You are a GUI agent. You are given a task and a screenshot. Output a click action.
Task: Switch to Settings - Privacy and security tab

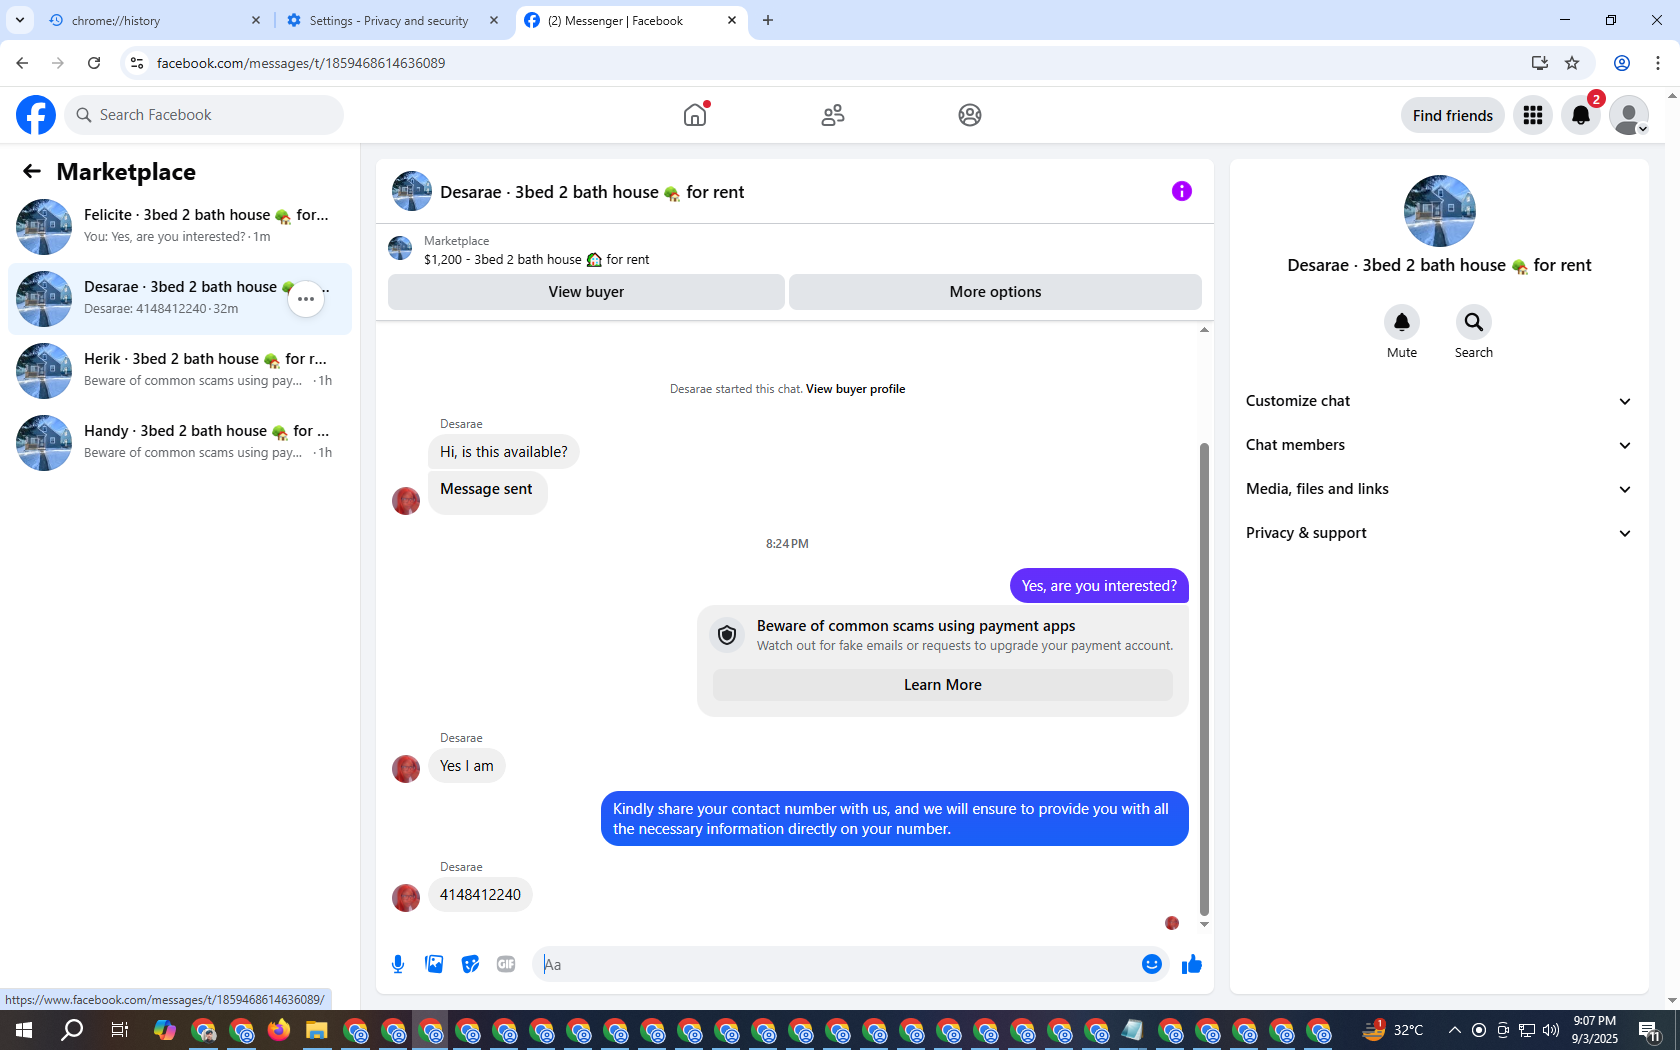(x=392, y=20)
